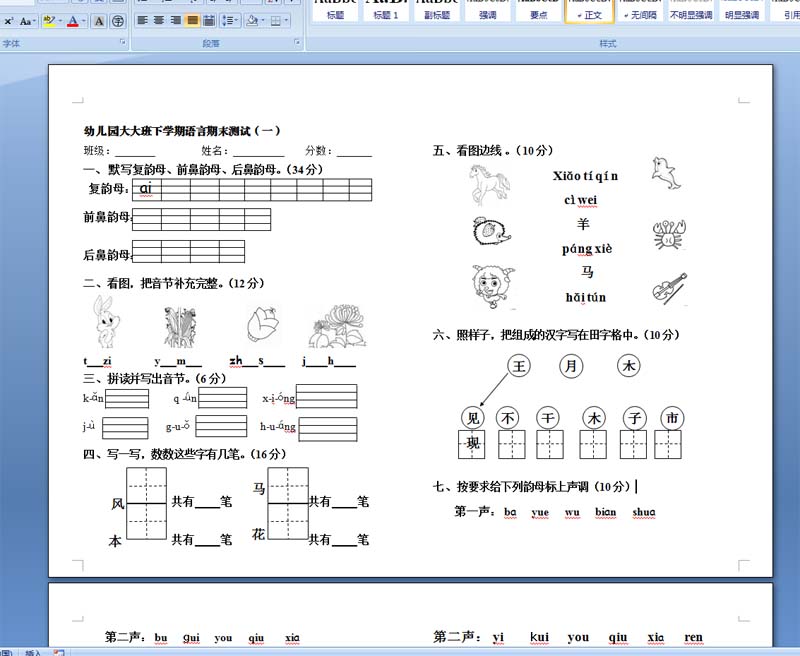The width and height of the screenshot is (800, 656).
Task: Click the text páng xiè
Action: click(x=587, y=249)
